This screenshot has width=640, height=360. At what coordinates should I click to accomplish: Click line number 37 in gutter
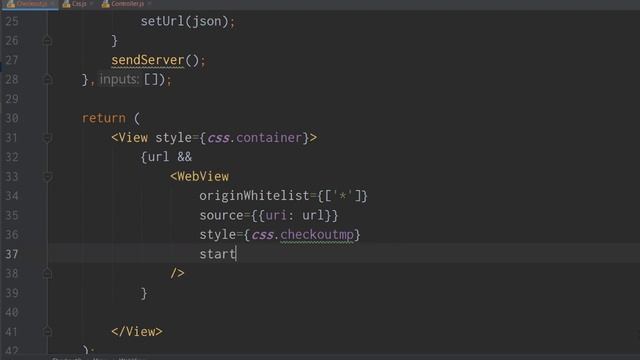click(x=12, y=254)
